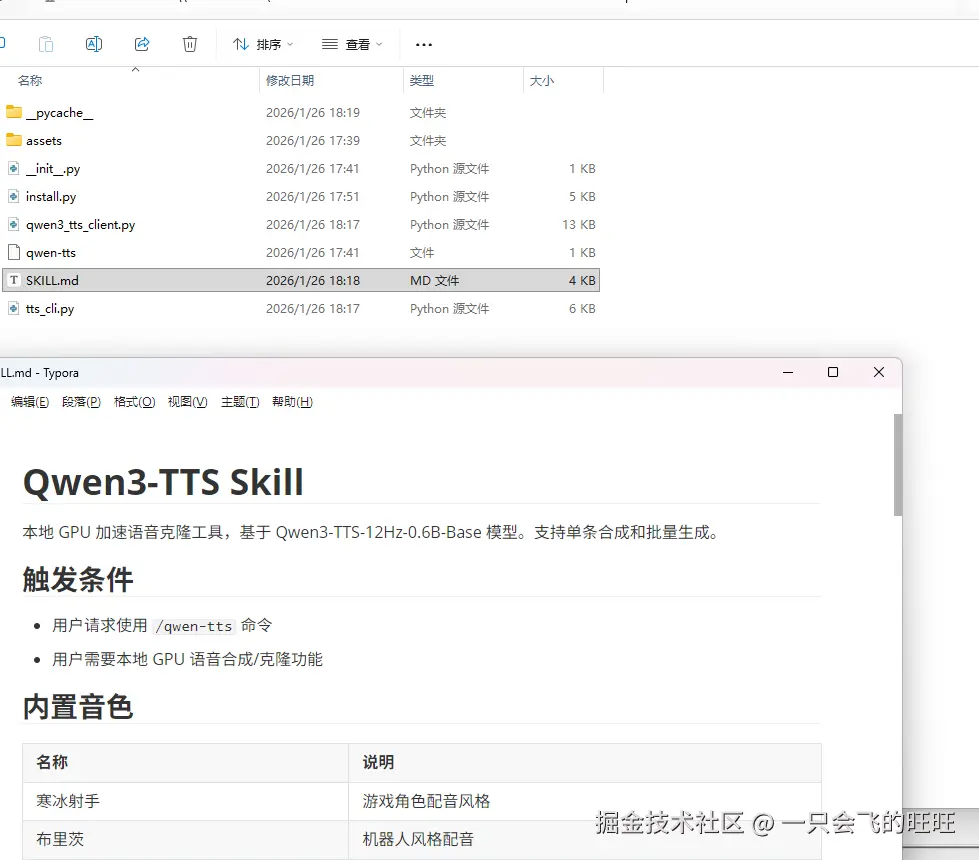This screenshot has width=979, height=860.
Task: Click the 布里茨 table cell
Action: tap(185, 839)
